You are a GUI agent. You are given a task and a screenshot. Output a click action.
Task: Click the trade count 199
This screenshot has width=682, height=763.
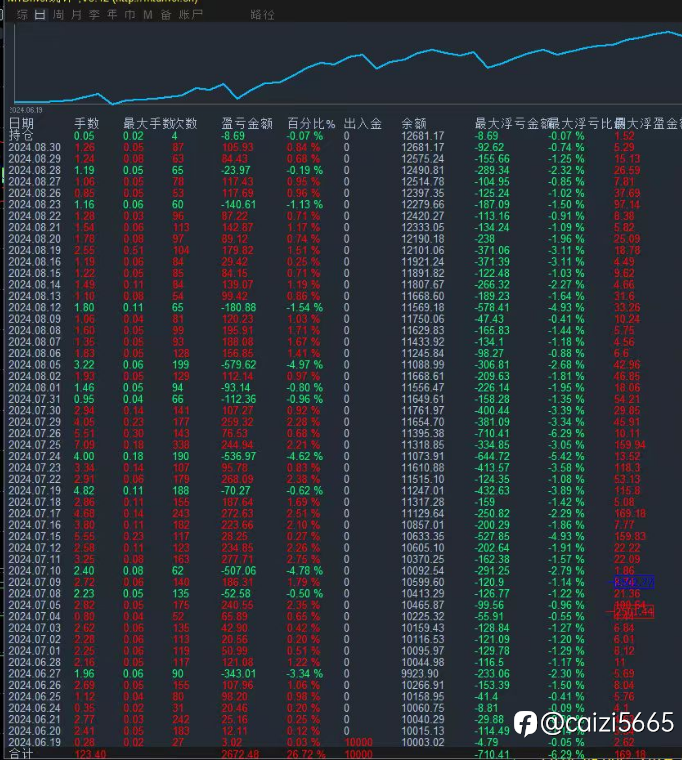pos(181,364)
